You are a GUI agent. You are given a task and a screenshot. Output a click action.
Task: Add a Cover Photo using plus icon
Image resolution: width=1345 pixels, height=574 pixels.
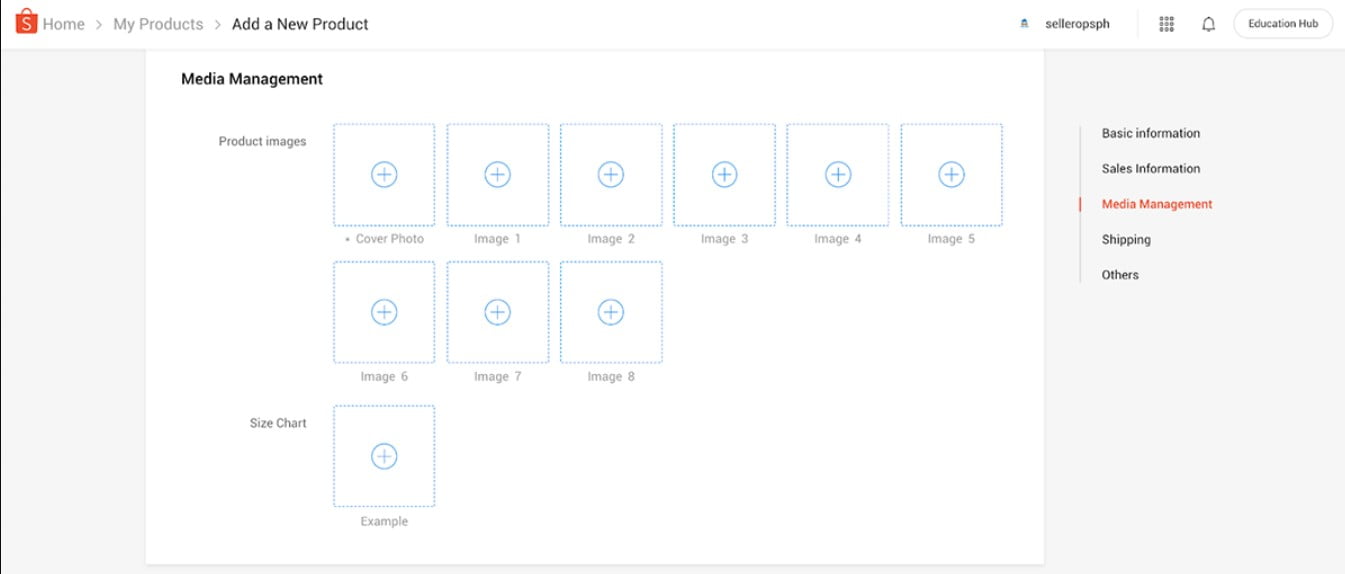click(384, 175)
